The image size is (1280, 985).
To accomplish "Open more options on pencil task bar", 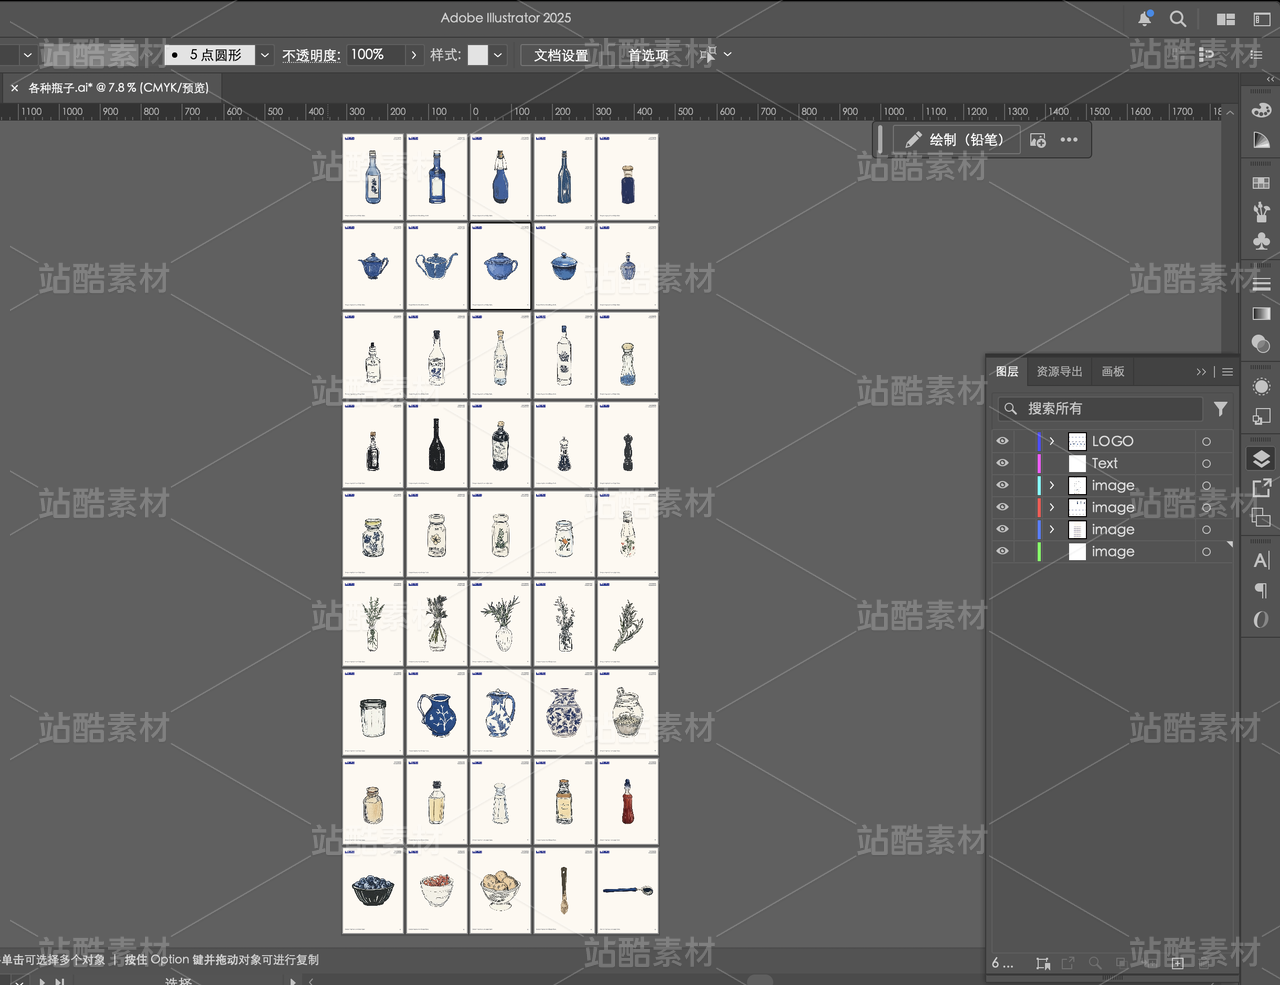I will point(1069,140).
